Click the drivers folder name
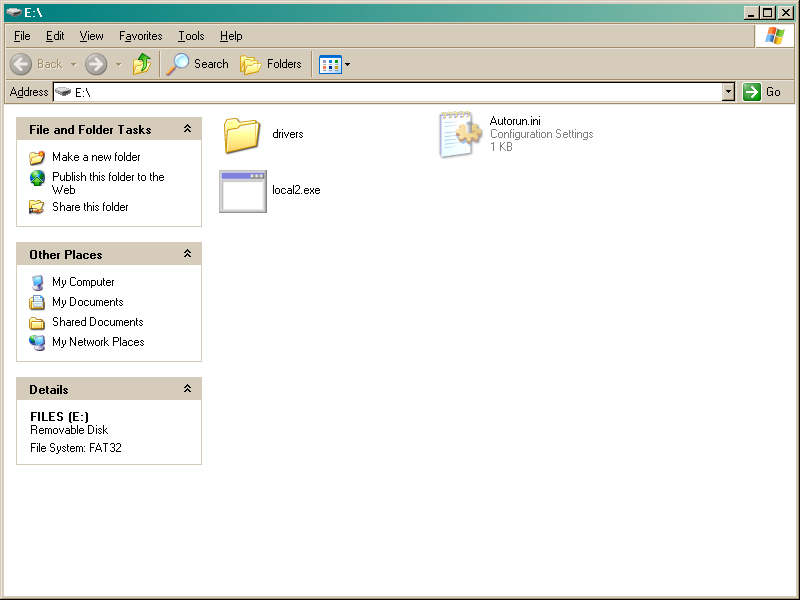The width and height of the screenshot is (800, 600). (x=288, y=134)
